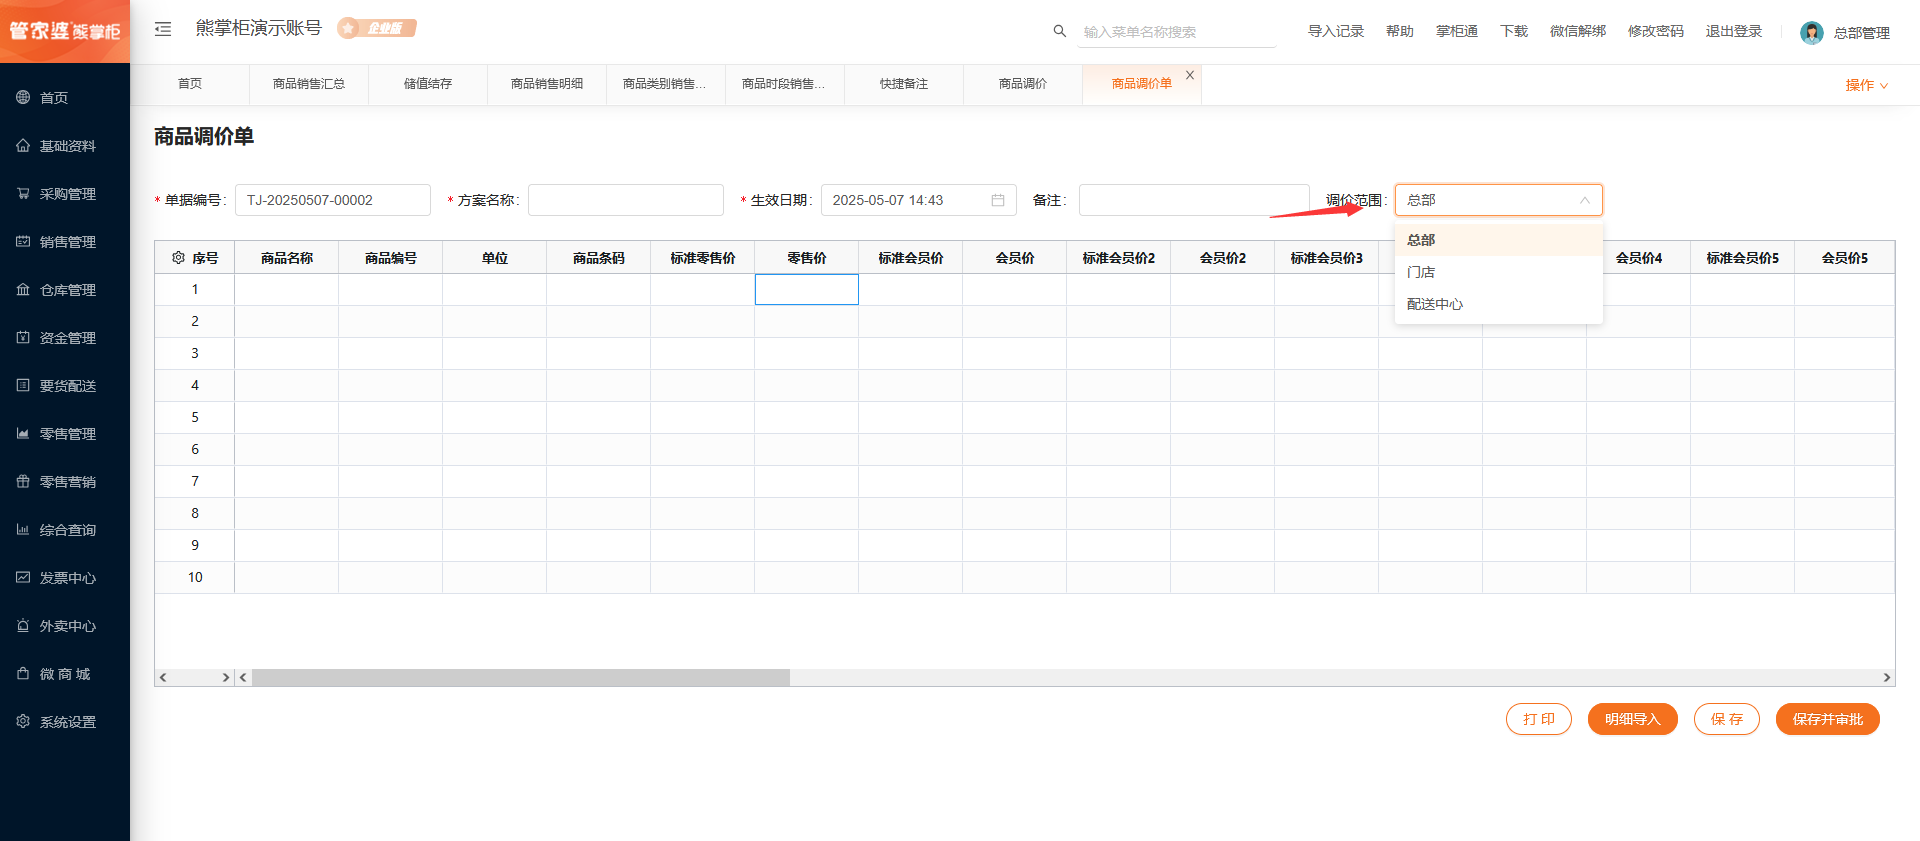The width and height of the screenshot is (1920, 841).
Task: Click the 修改密码 link
Action: (x=1656, y=31)
